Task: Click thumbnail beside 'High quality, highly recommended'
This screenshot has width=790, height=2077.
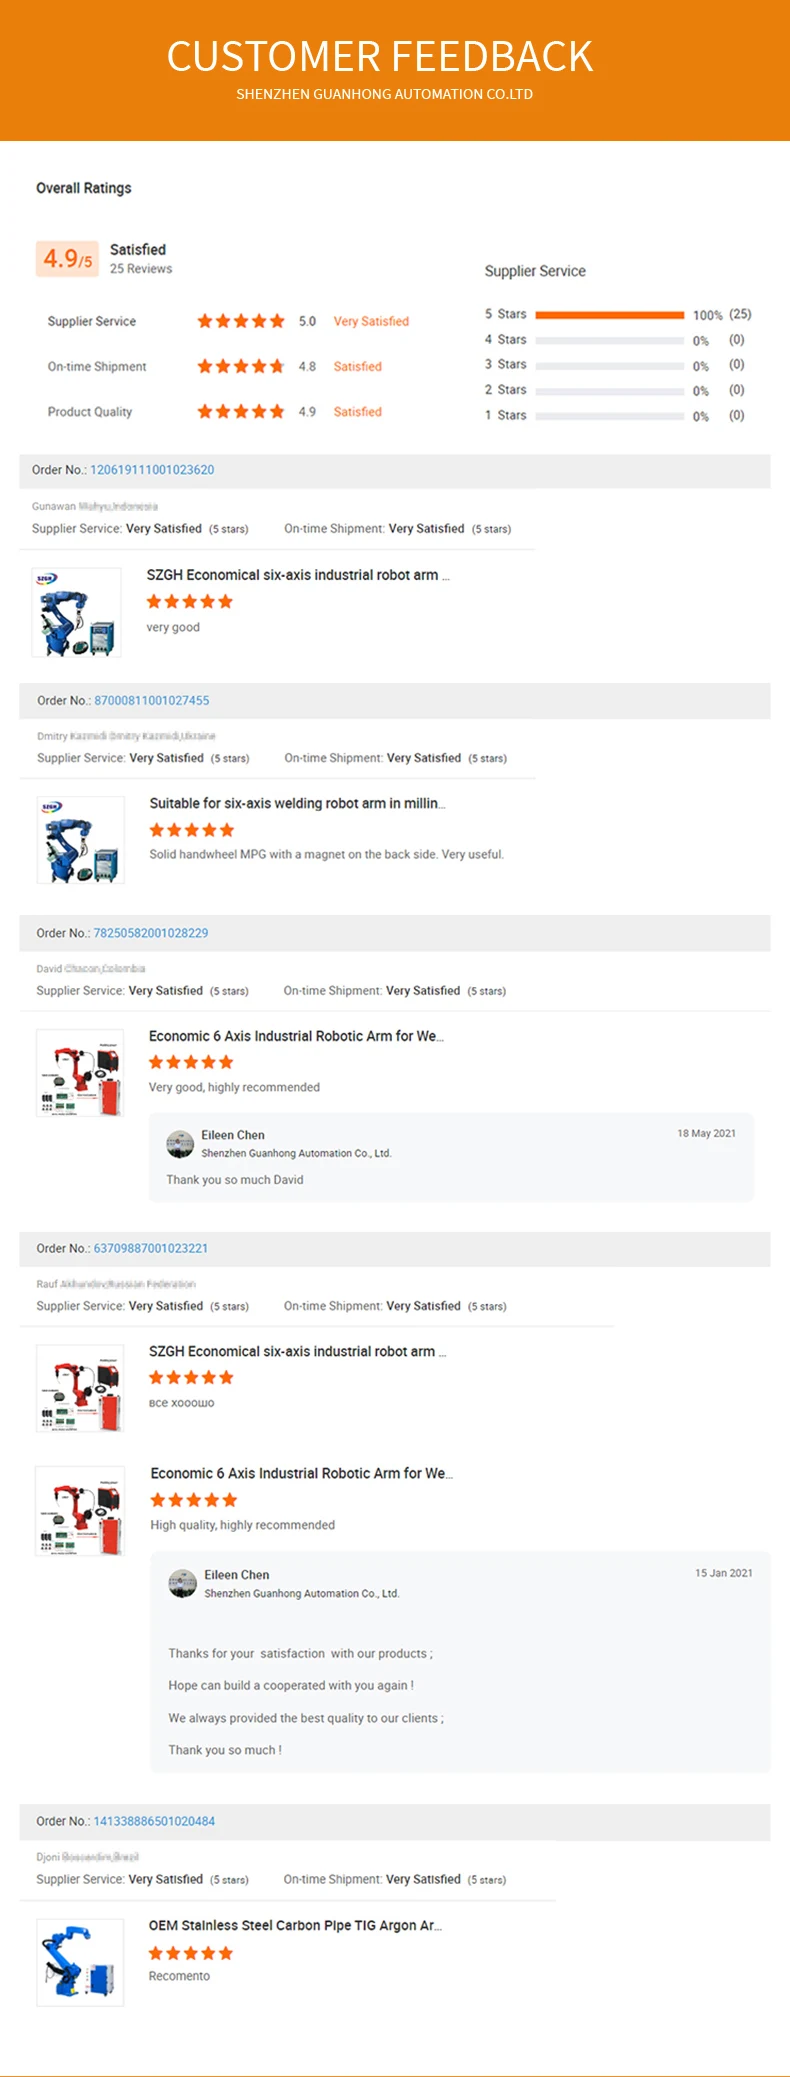Action: click(80, 1511)
